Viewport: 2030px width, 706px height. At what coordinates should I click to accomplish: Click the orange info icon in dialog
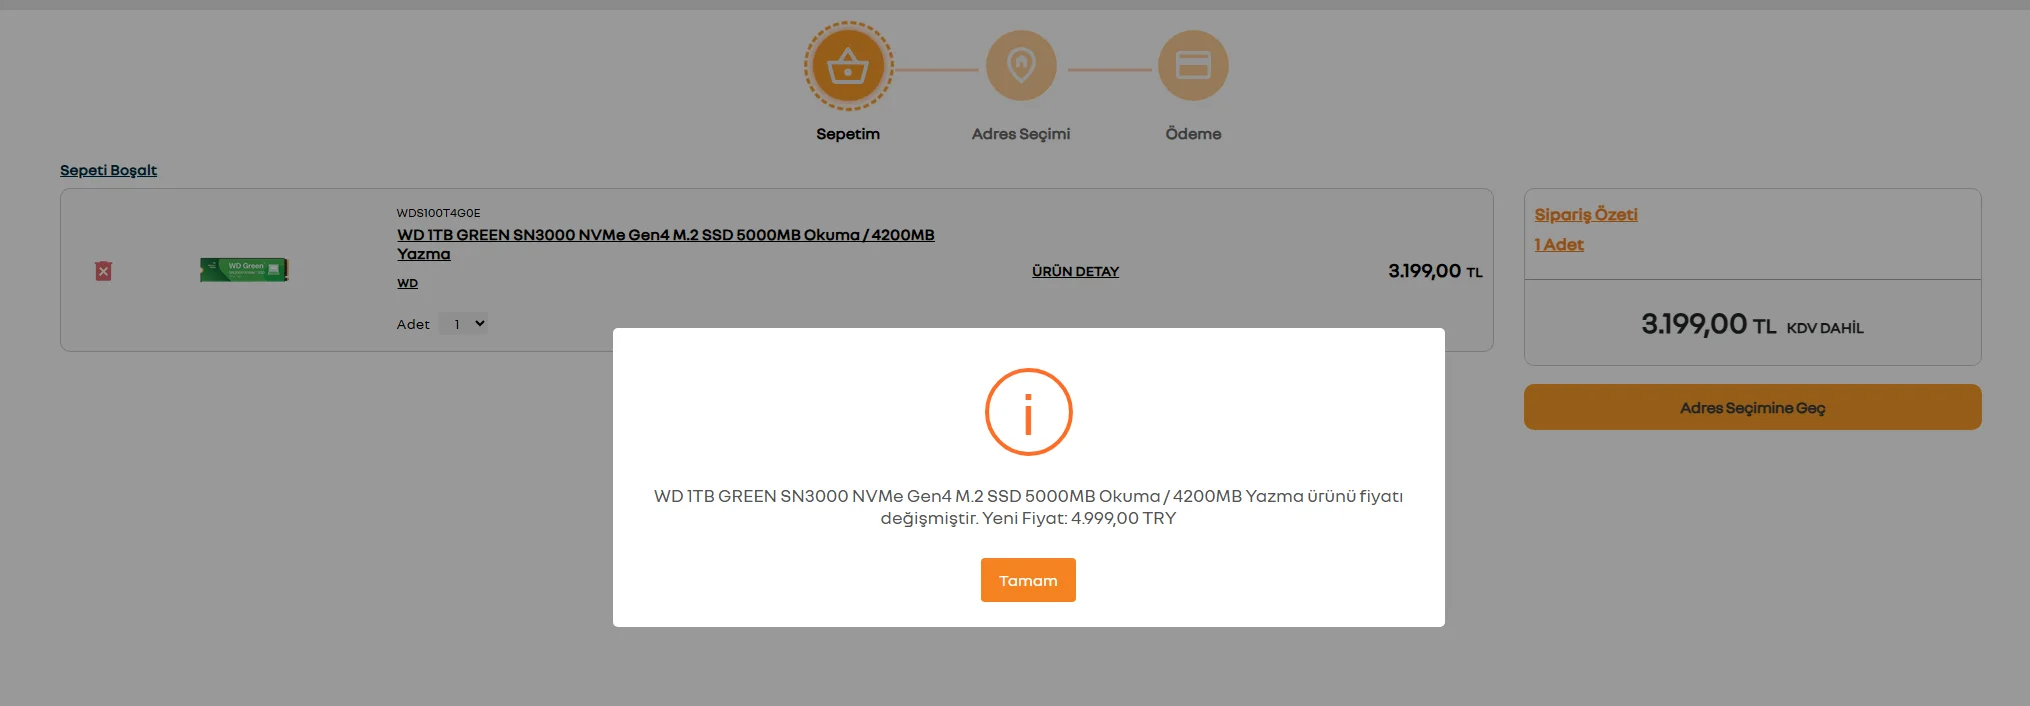pos(1028,412)
